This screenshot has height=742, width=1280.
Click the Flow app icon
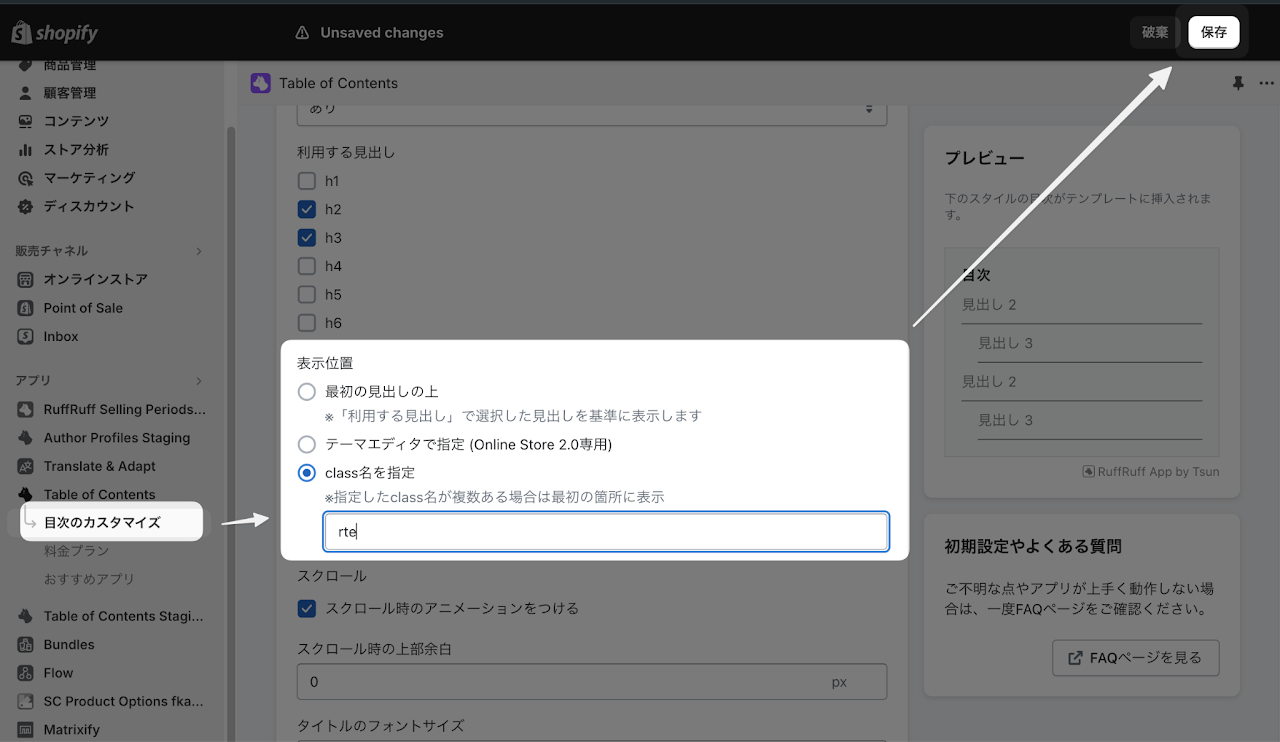tap(26, 673)
